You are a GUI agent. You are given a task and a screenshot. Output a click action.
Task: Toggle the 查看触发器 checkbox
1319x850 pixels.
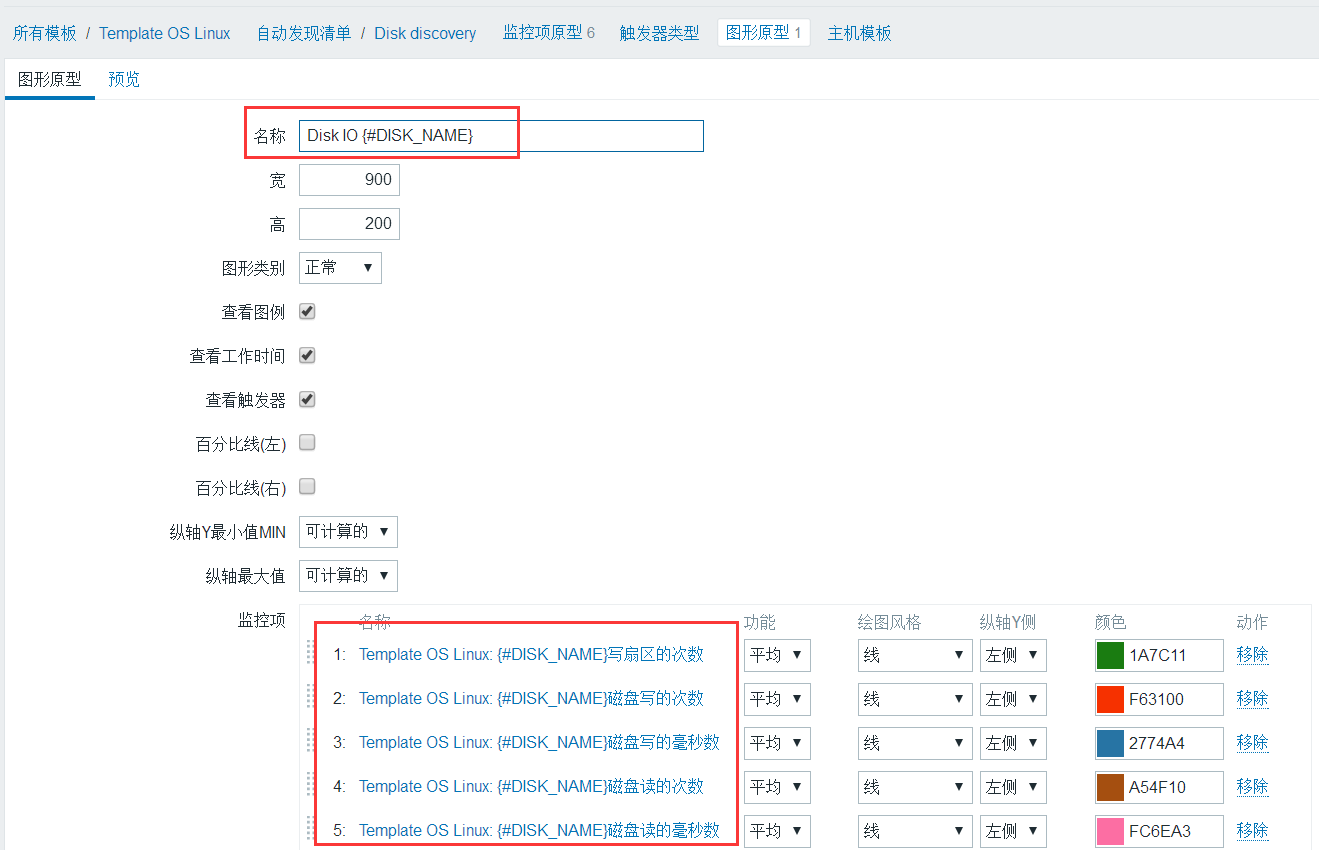pyautogui.click(x=308, y=399)
